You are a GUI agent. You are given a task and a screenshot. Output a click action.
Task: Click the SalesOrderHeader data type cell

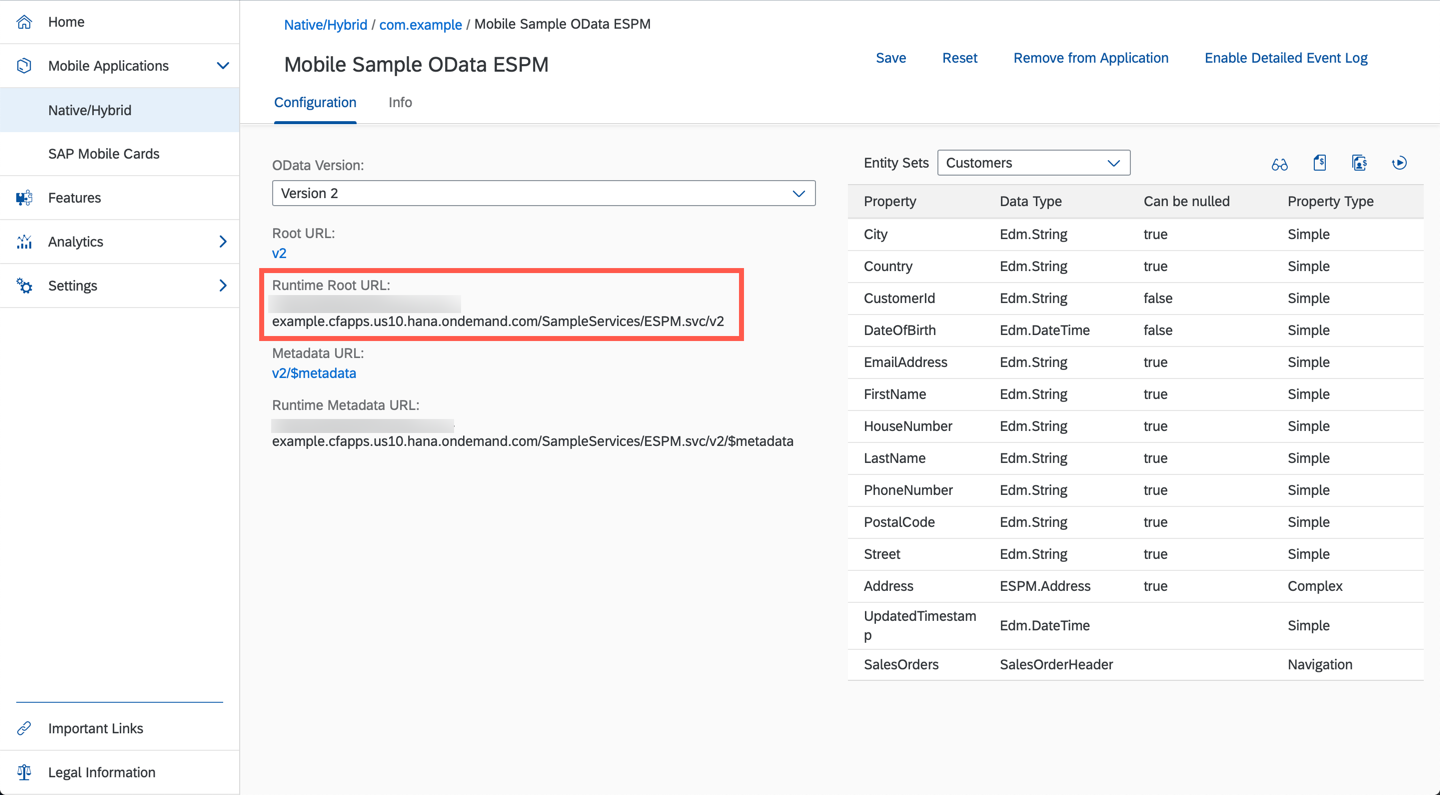click(1056, 665)
